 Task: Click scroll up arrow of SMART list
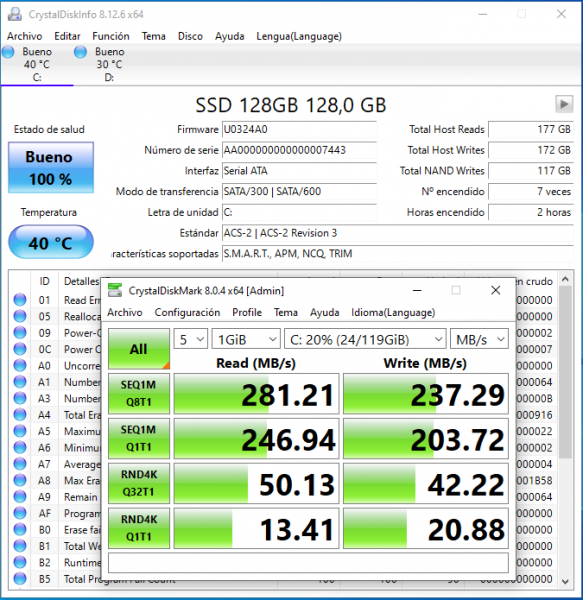coord(565,279)
